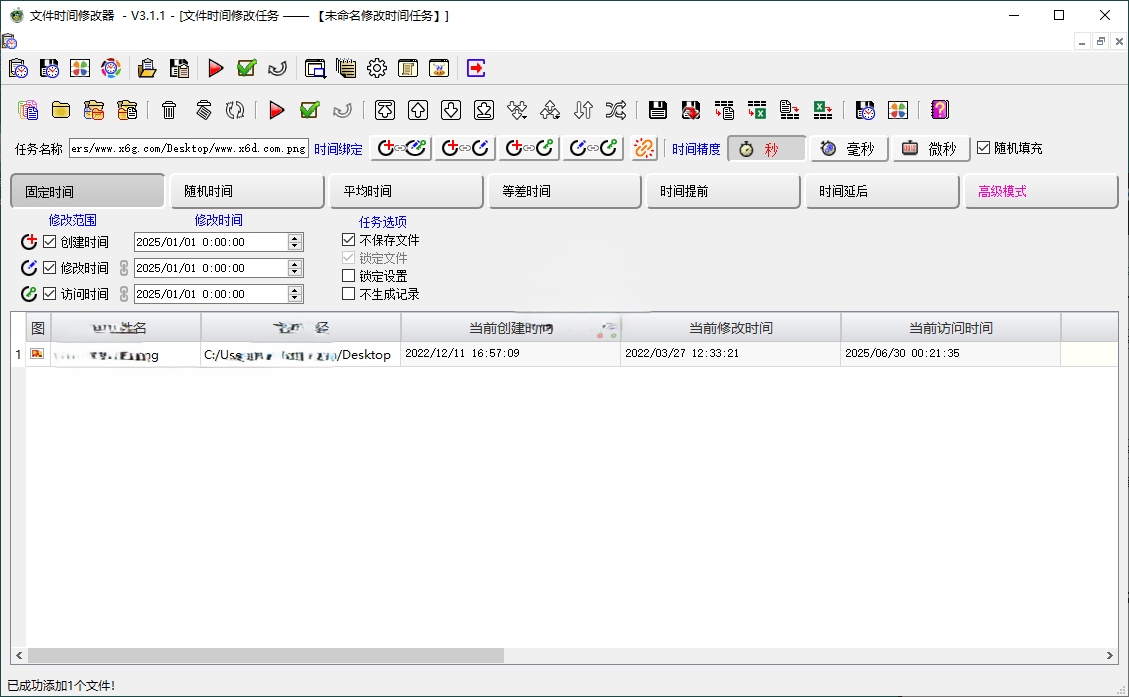Click the link icon beside 修改时间
The image size is (1129, 697).
[x=124, y=268]
